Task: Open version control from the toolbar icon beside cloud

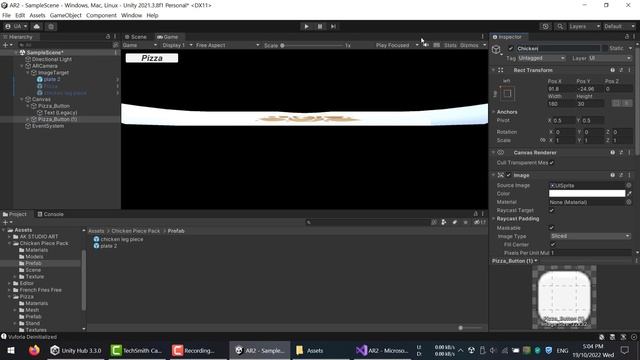Action: point(51,27)
